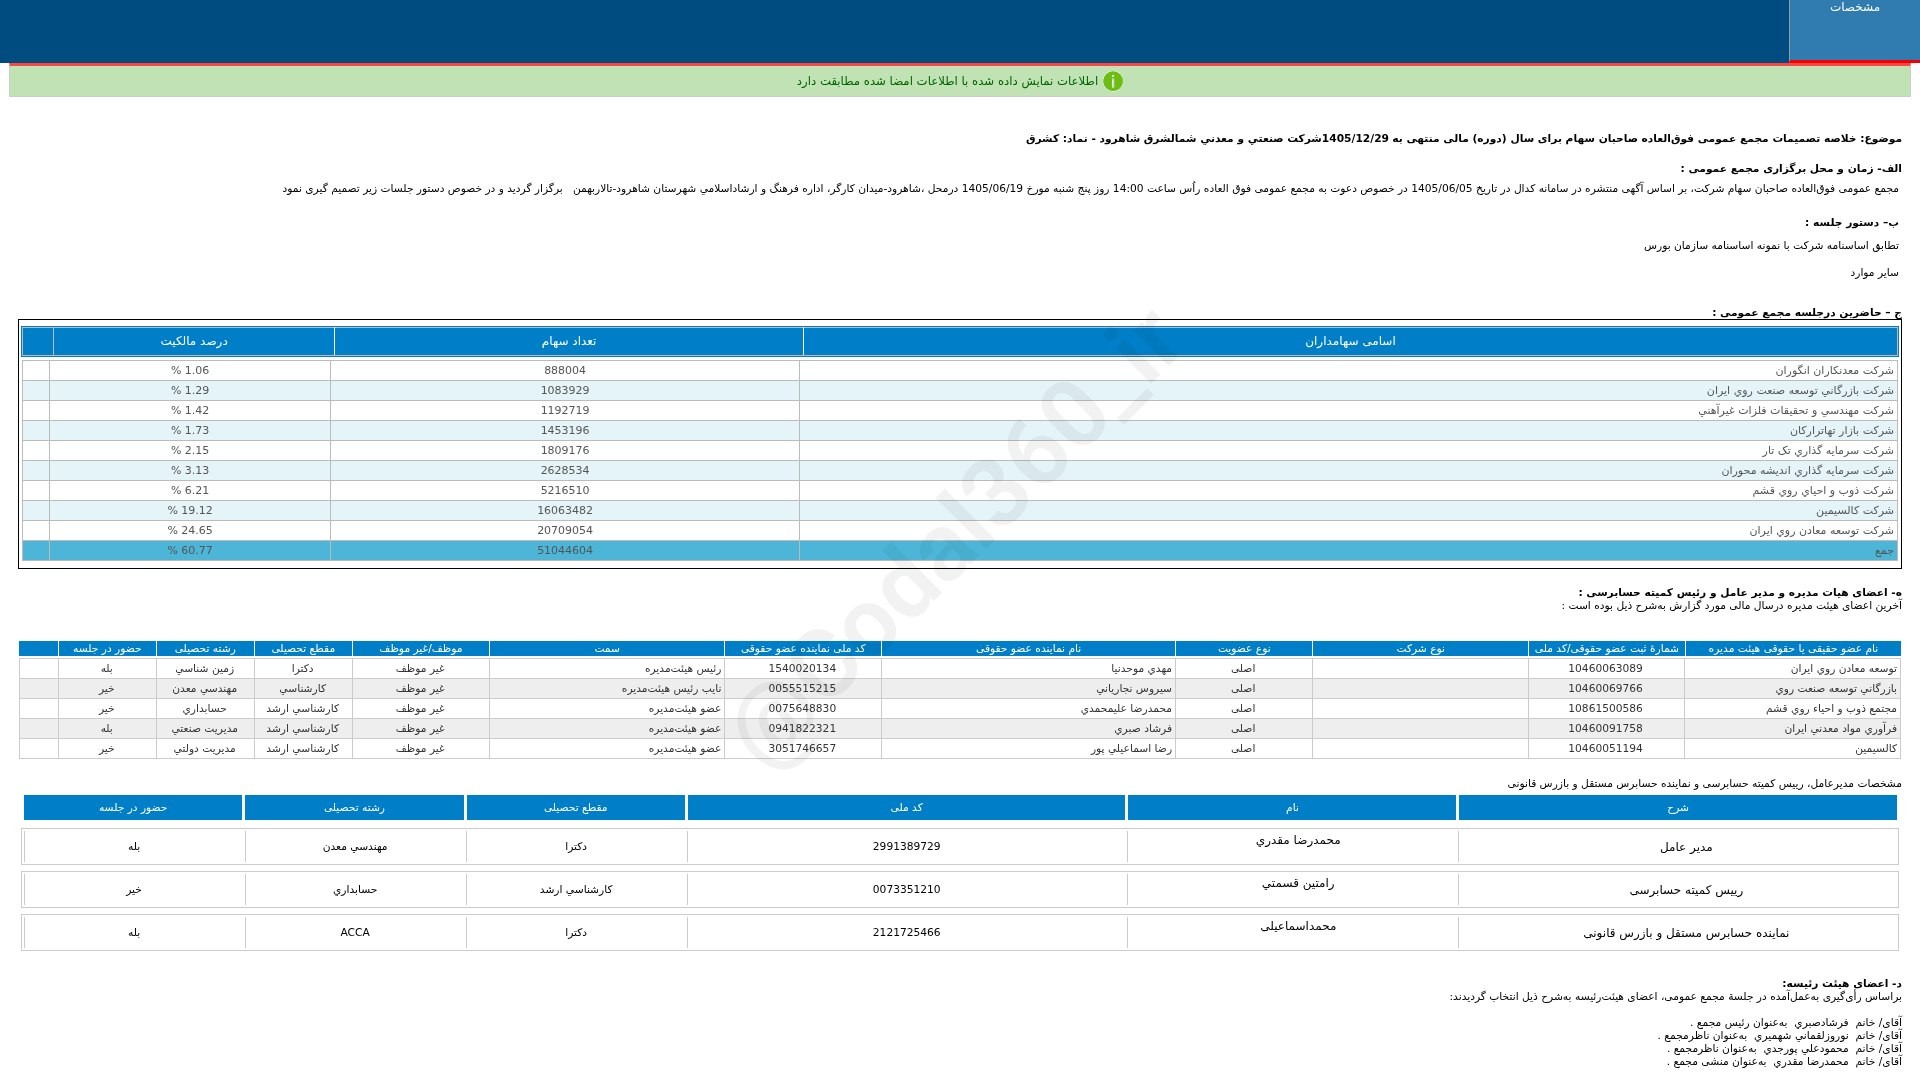Select the تعداد سهام column header
The width and height of the screenshot is (1920, 1080).
pyautogui.click(x=568, y=341)
